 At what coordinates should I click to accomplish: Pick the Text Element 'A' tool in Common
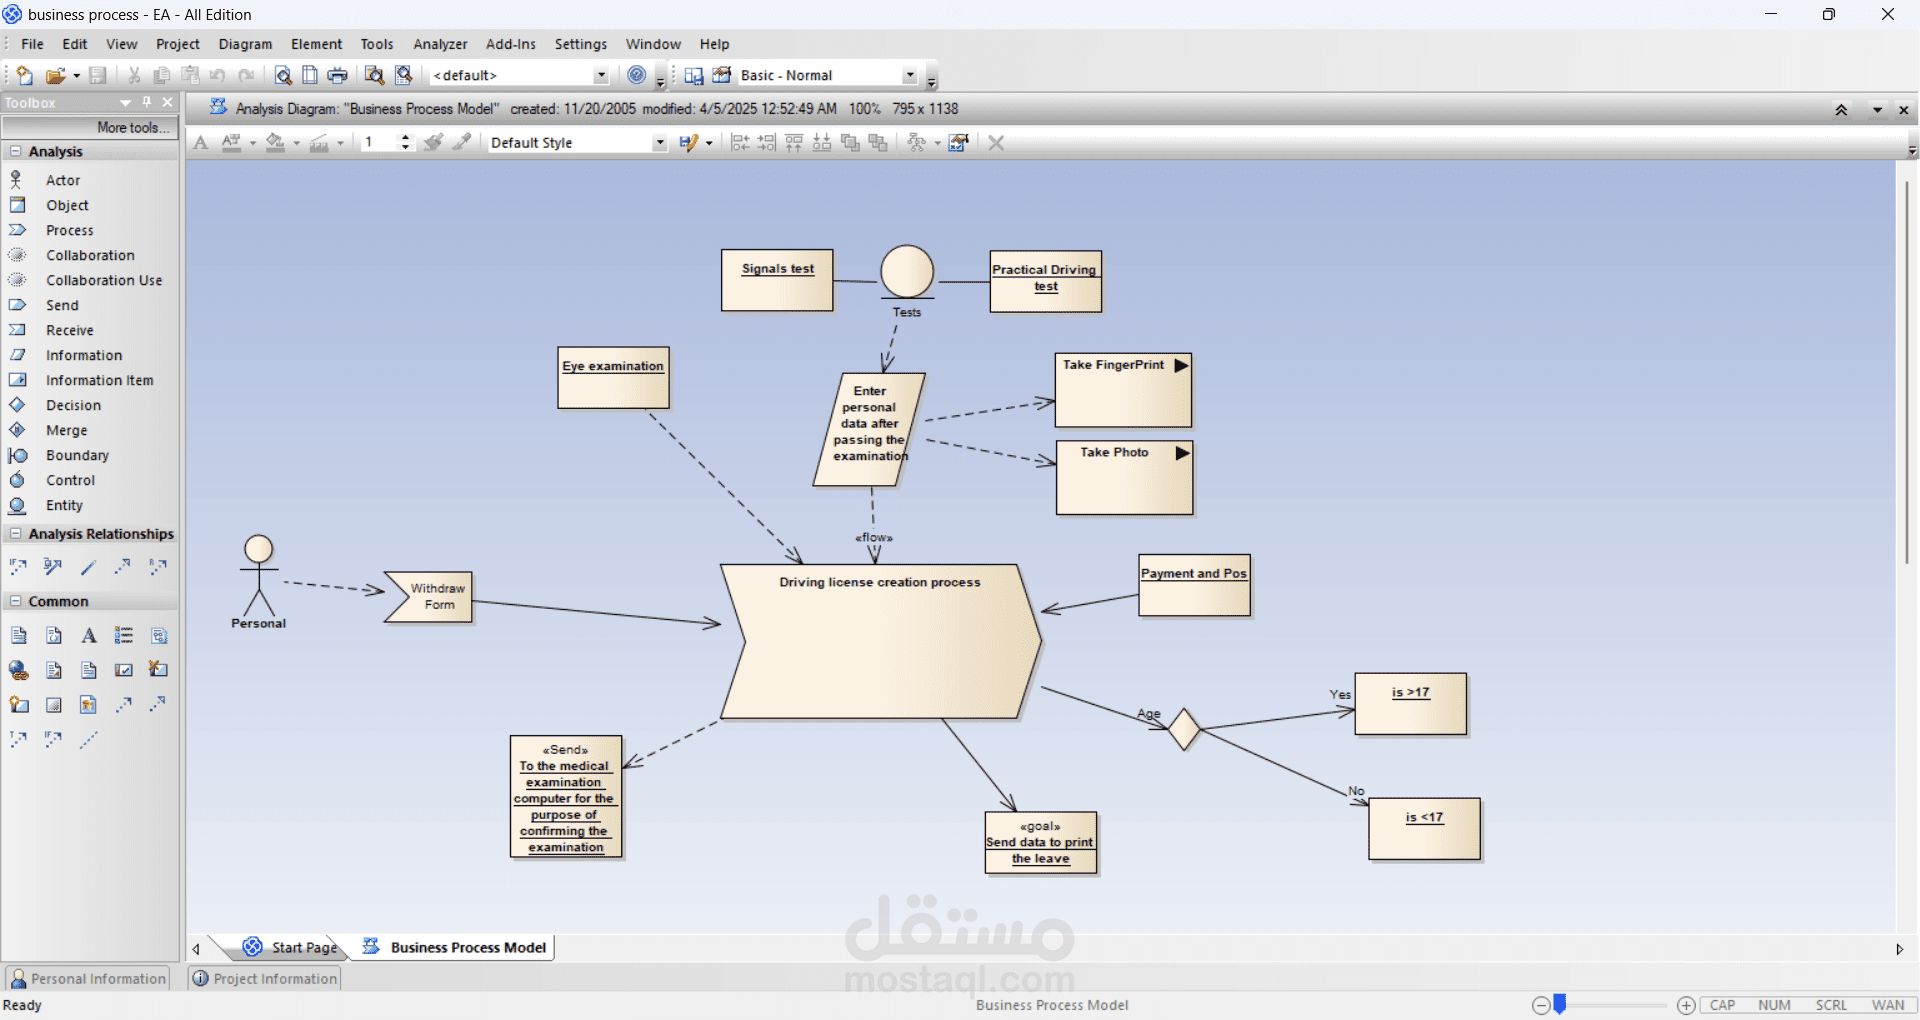point(89,636)
